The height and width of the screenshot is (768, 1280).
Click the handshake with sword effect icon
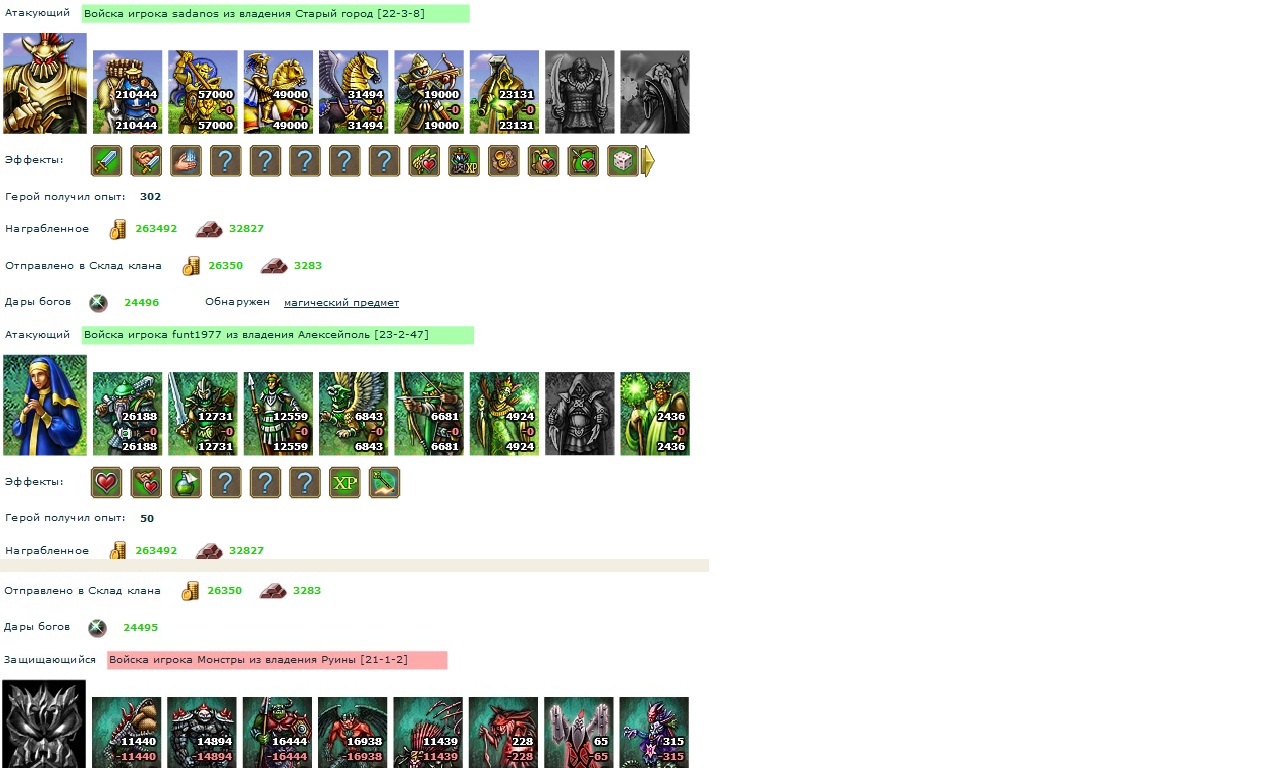(146, 161)
